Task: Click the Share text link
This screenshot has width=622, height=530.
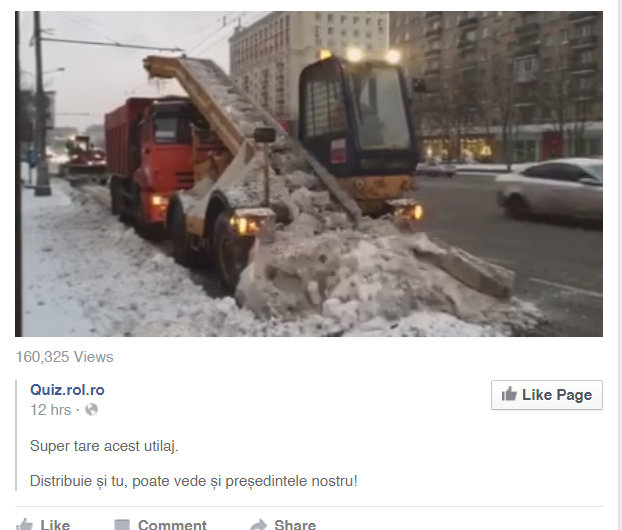Action: [x=295, y=524]
